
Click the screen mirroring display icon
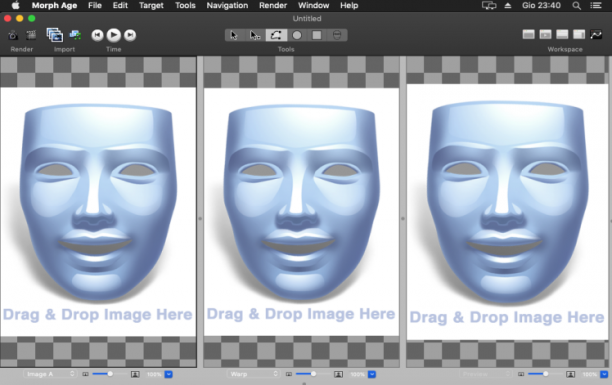pos(489,5)
